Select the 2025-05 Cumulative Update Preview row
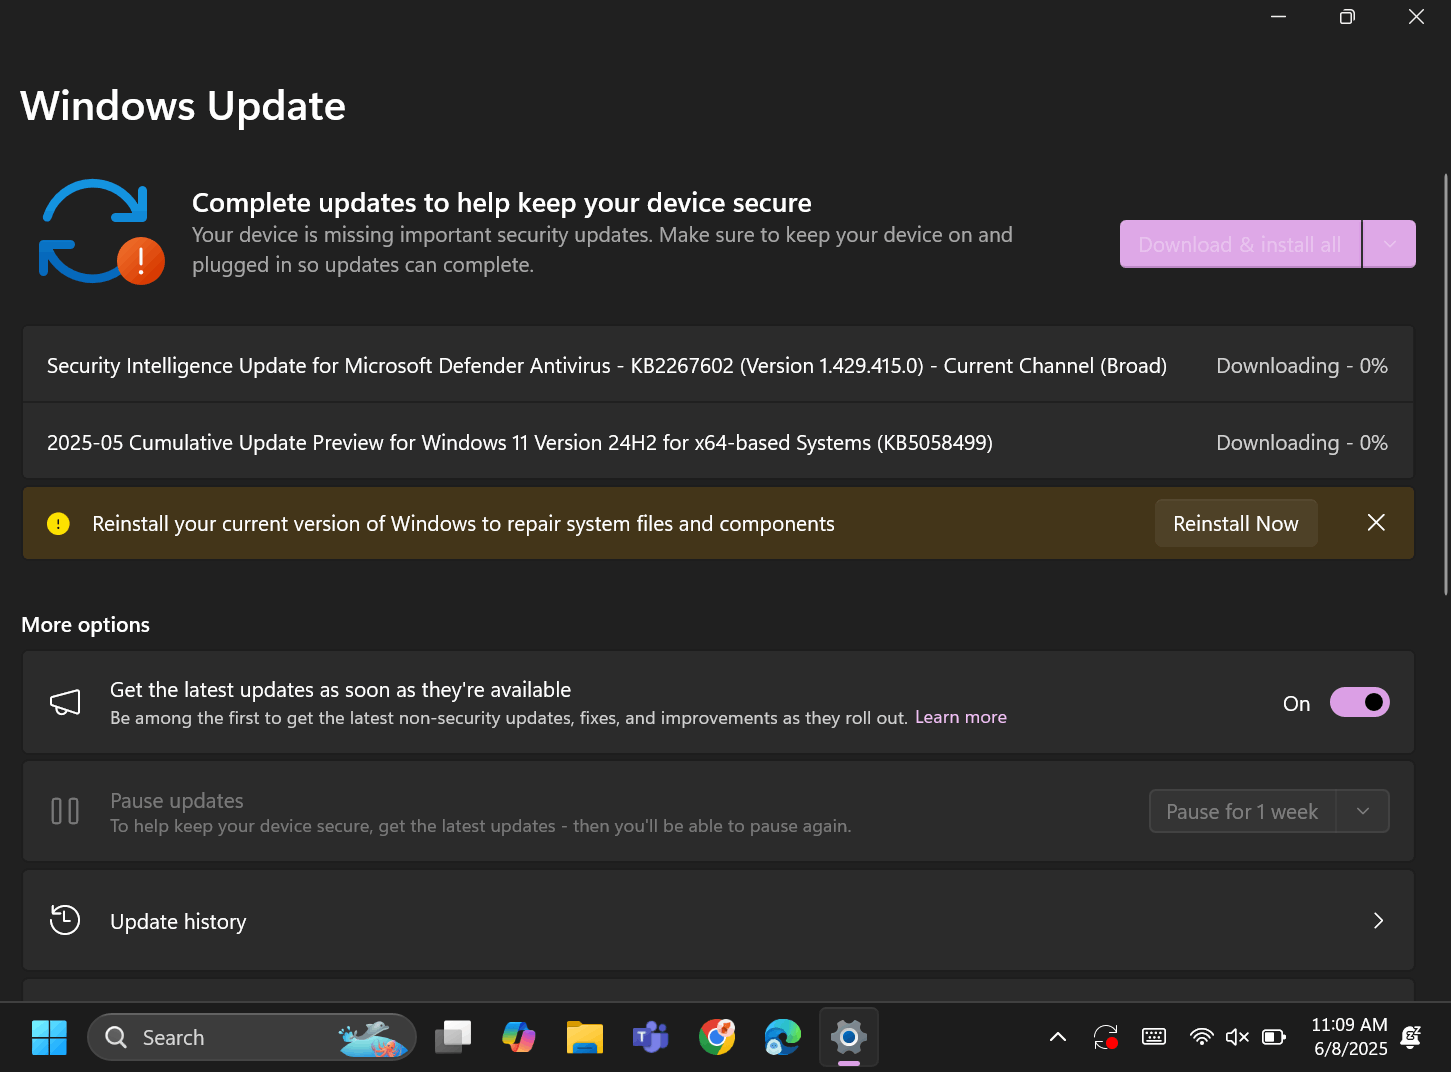Image resolution: width=1451 pixels, height=1072 pixels. tap(718, 442)
